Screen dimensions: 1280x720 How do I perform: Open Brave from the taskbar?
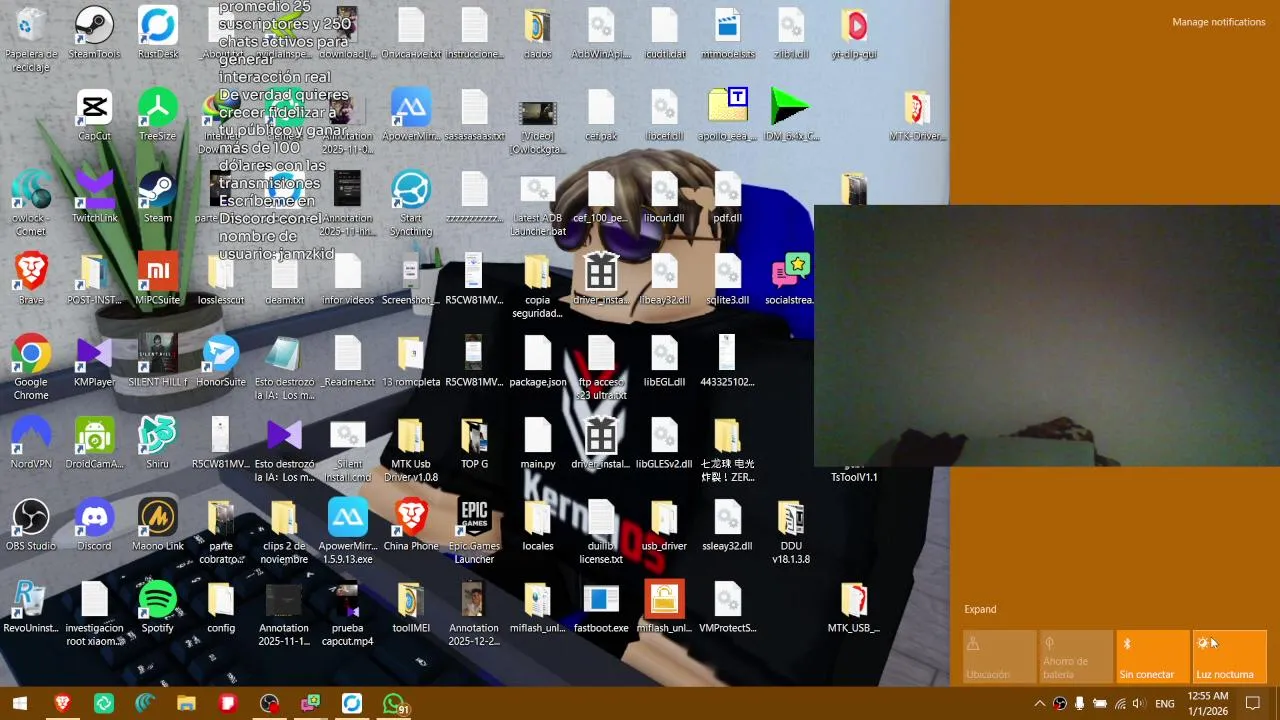pyautogui.click(x=62, y=704)
